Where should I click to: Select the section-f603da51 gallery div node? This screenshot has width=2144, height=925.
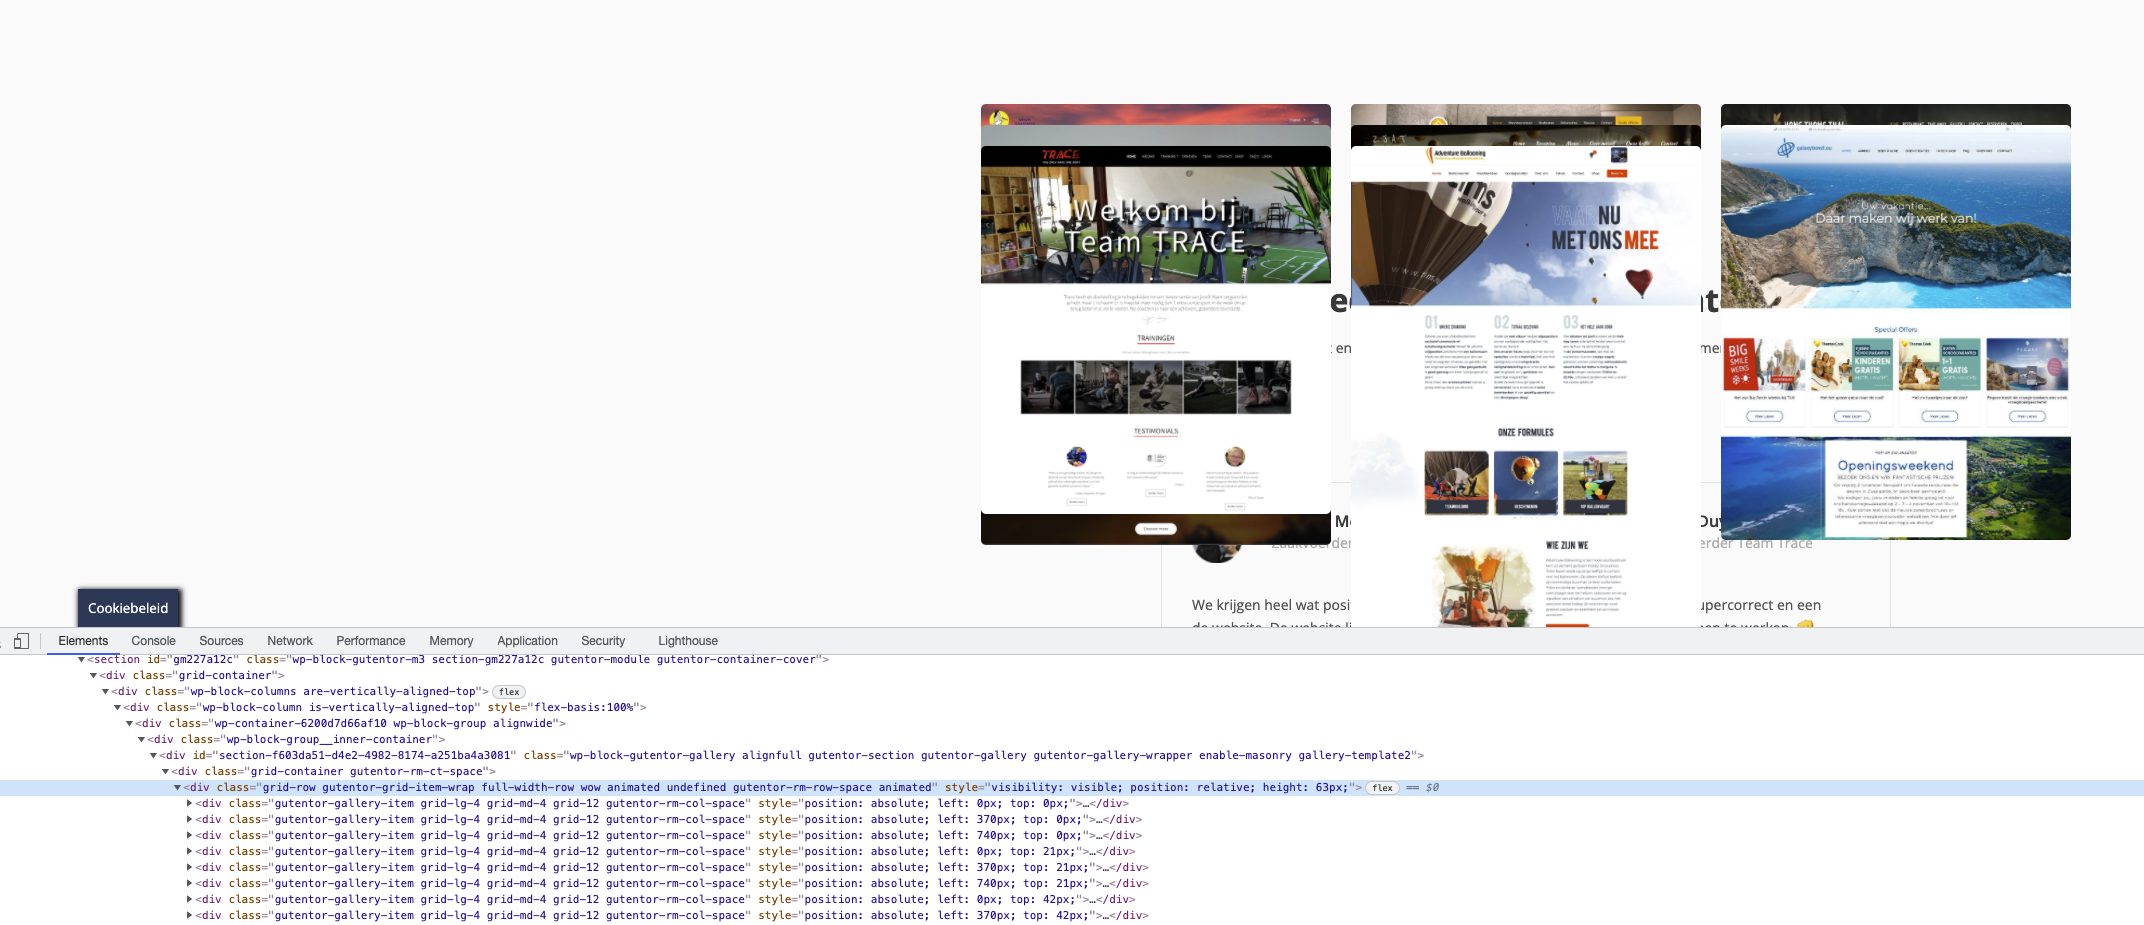[791, 756]
